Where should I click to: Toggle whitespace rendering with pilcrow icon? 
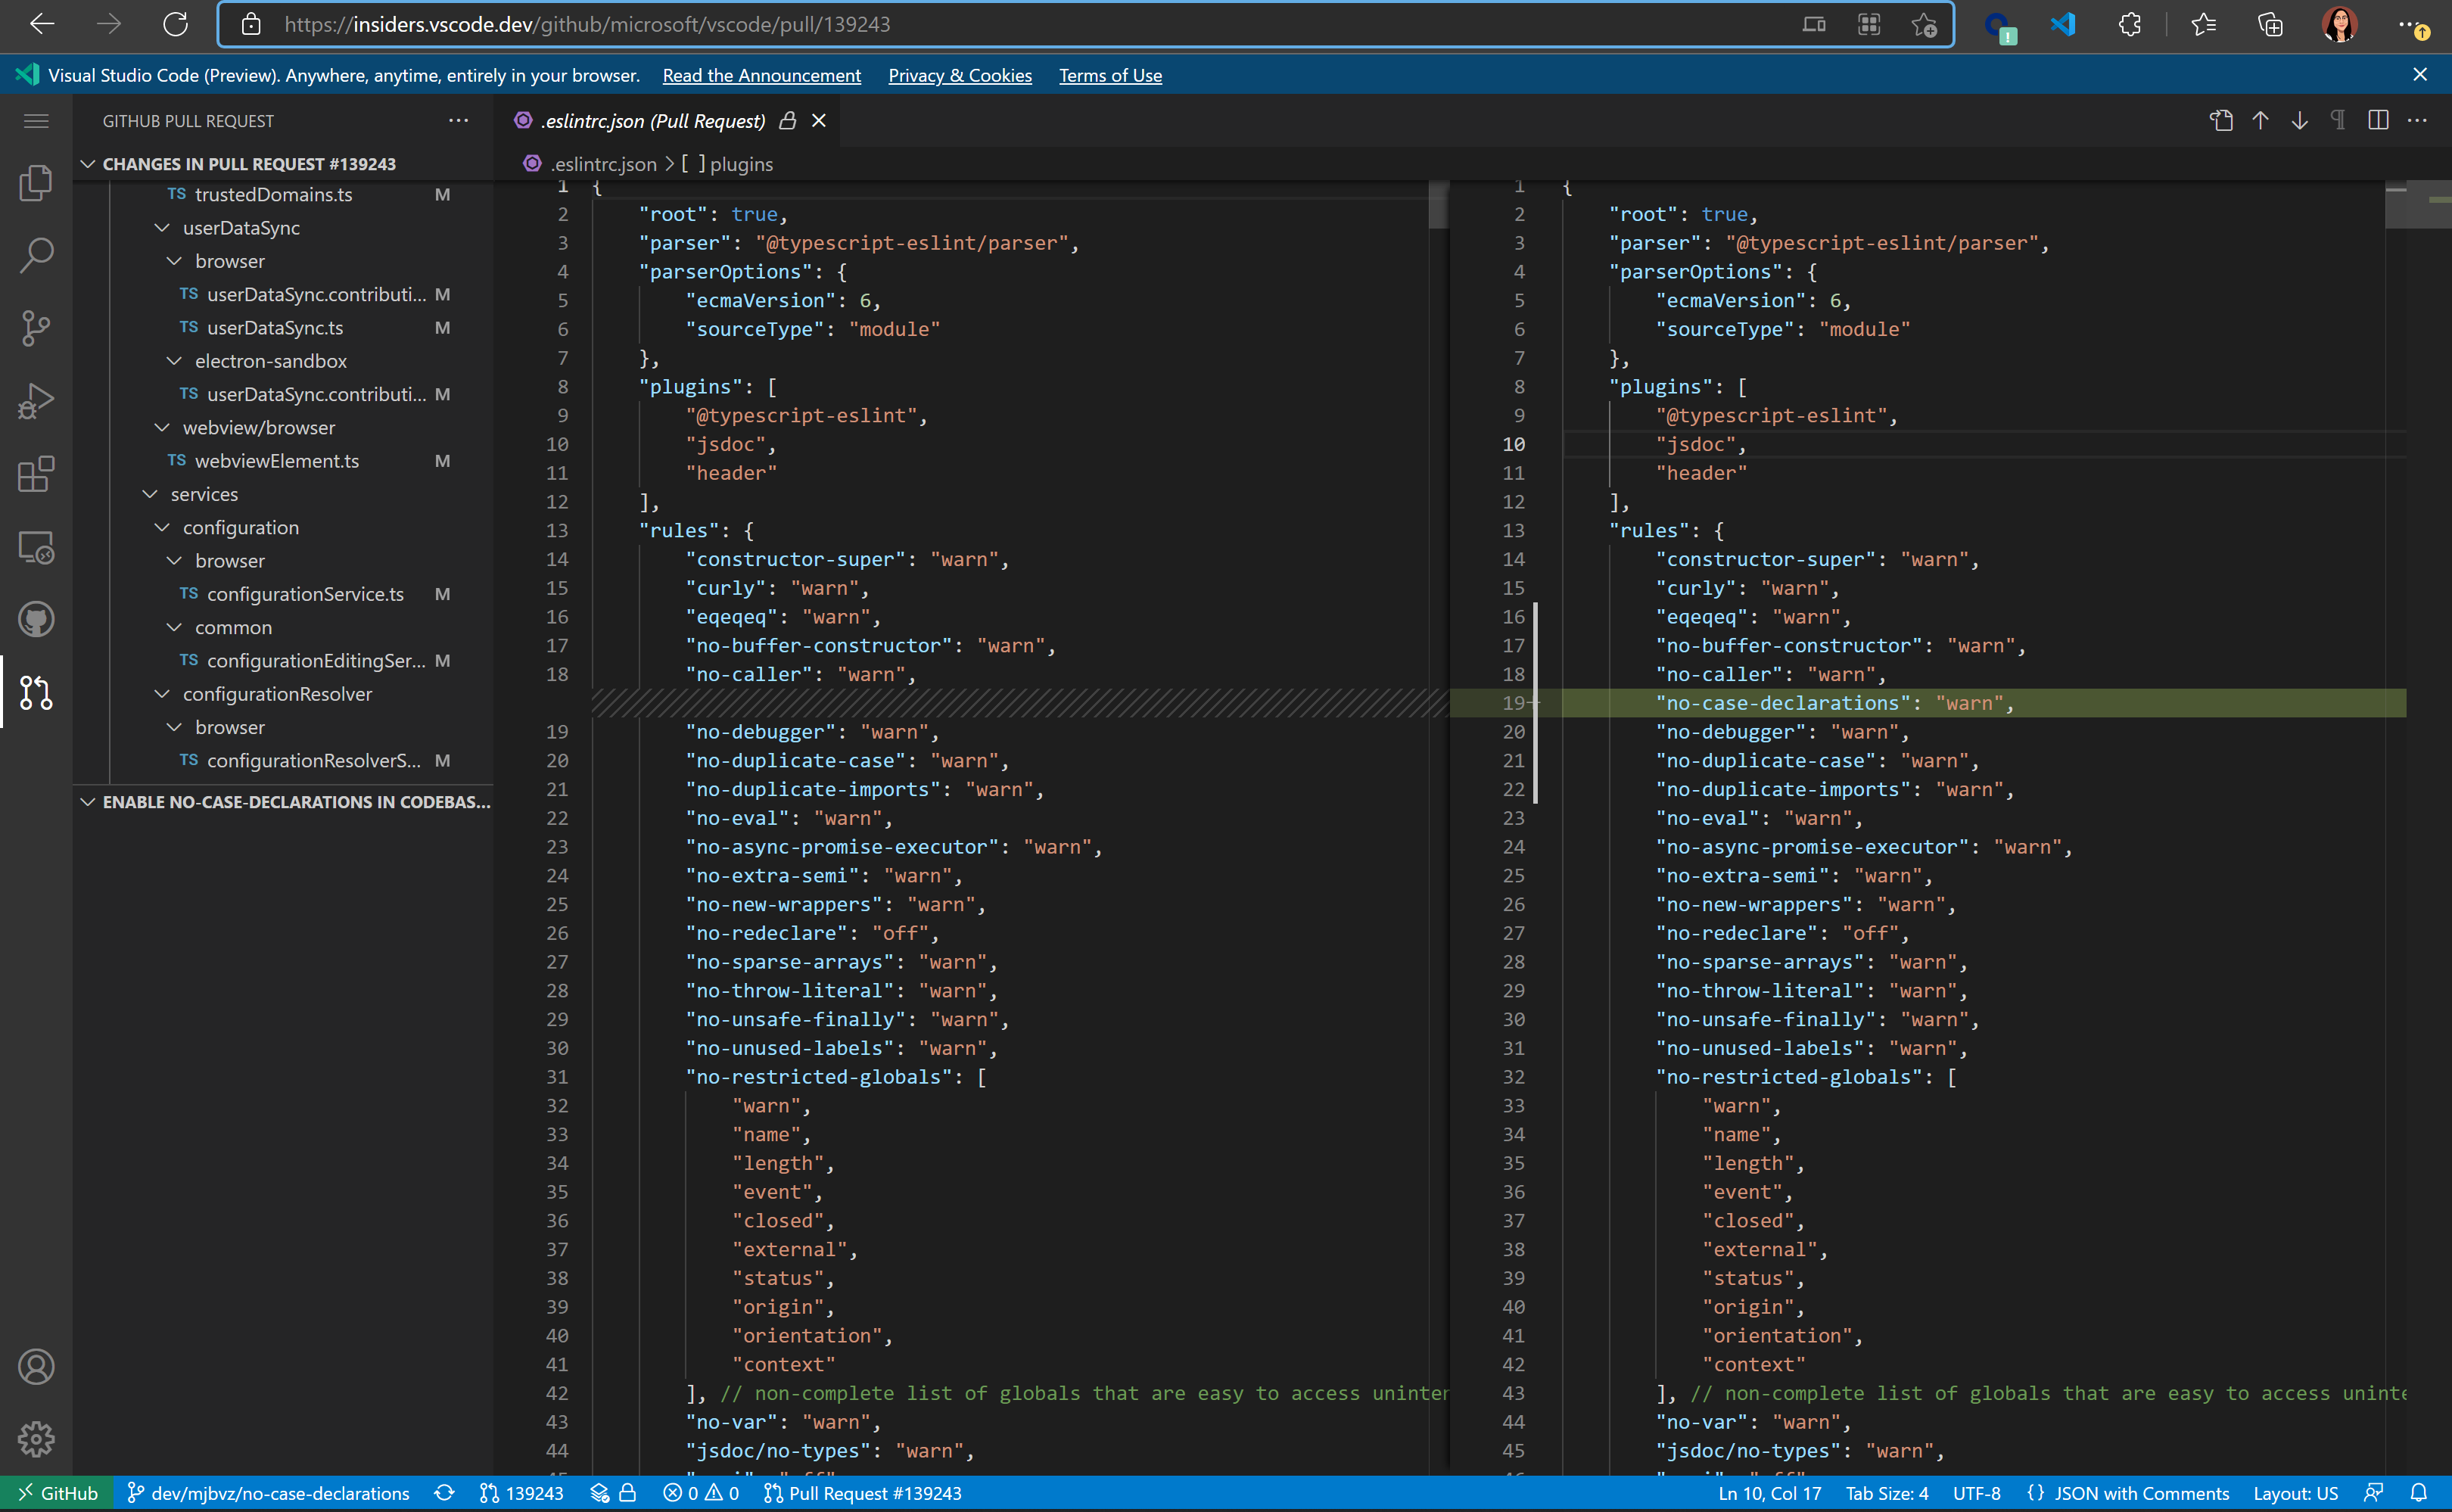pos(2338,120)
